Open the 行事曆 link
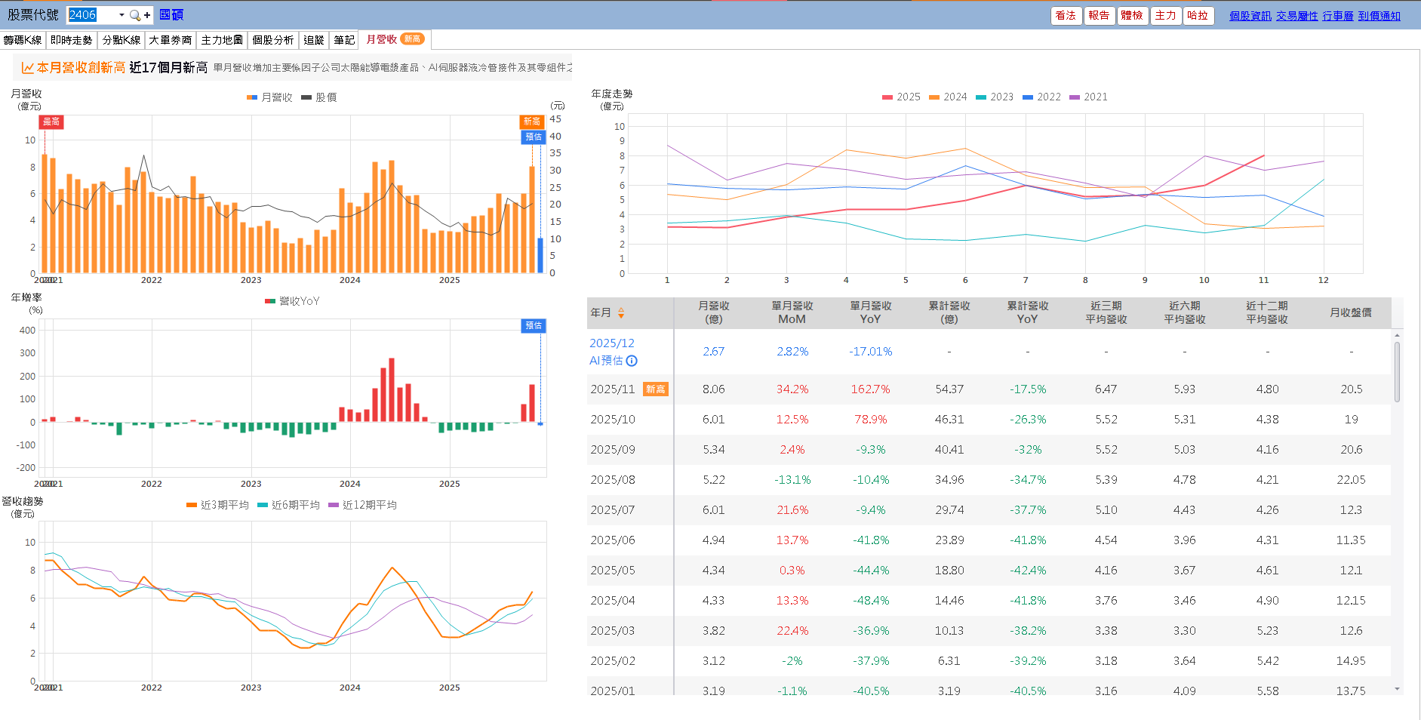 (x=1338, y=16)
